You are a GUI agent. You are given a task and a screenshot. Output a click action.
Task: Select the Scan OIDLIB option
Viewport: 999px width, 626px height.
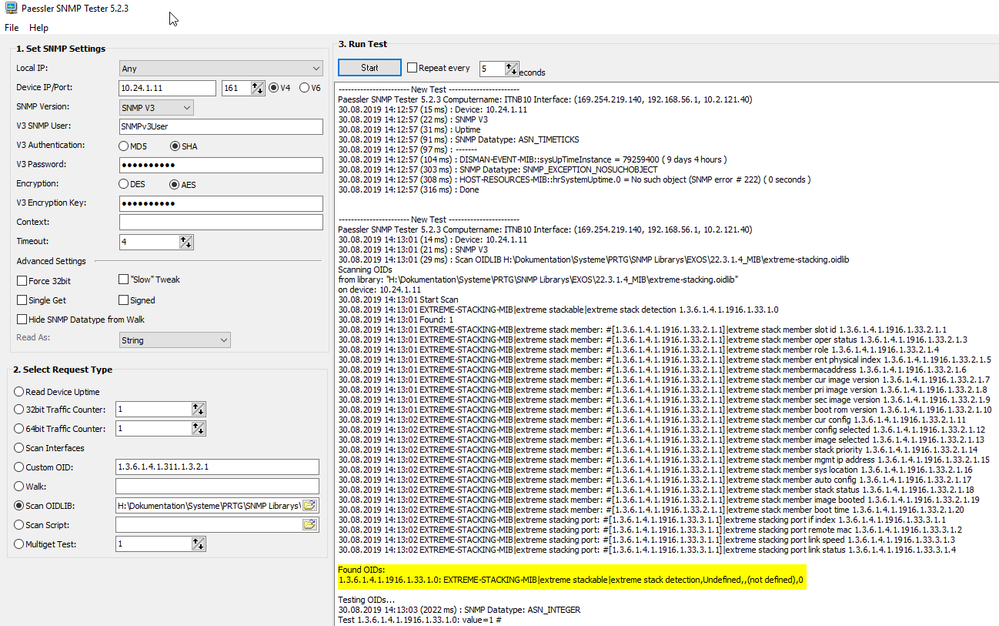click(x=19, y=506)
